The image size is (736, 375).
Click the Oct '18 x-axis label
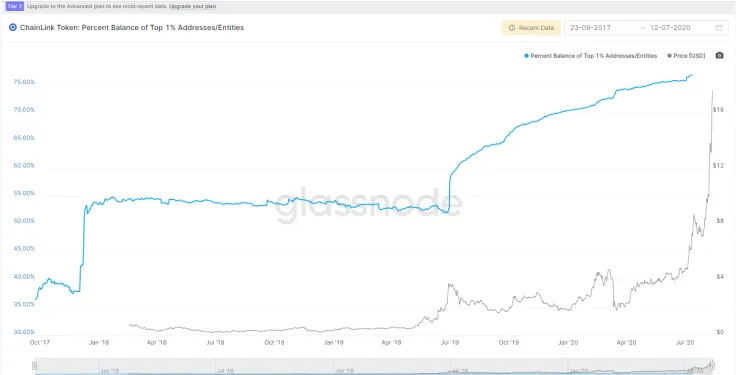(275, 343)
